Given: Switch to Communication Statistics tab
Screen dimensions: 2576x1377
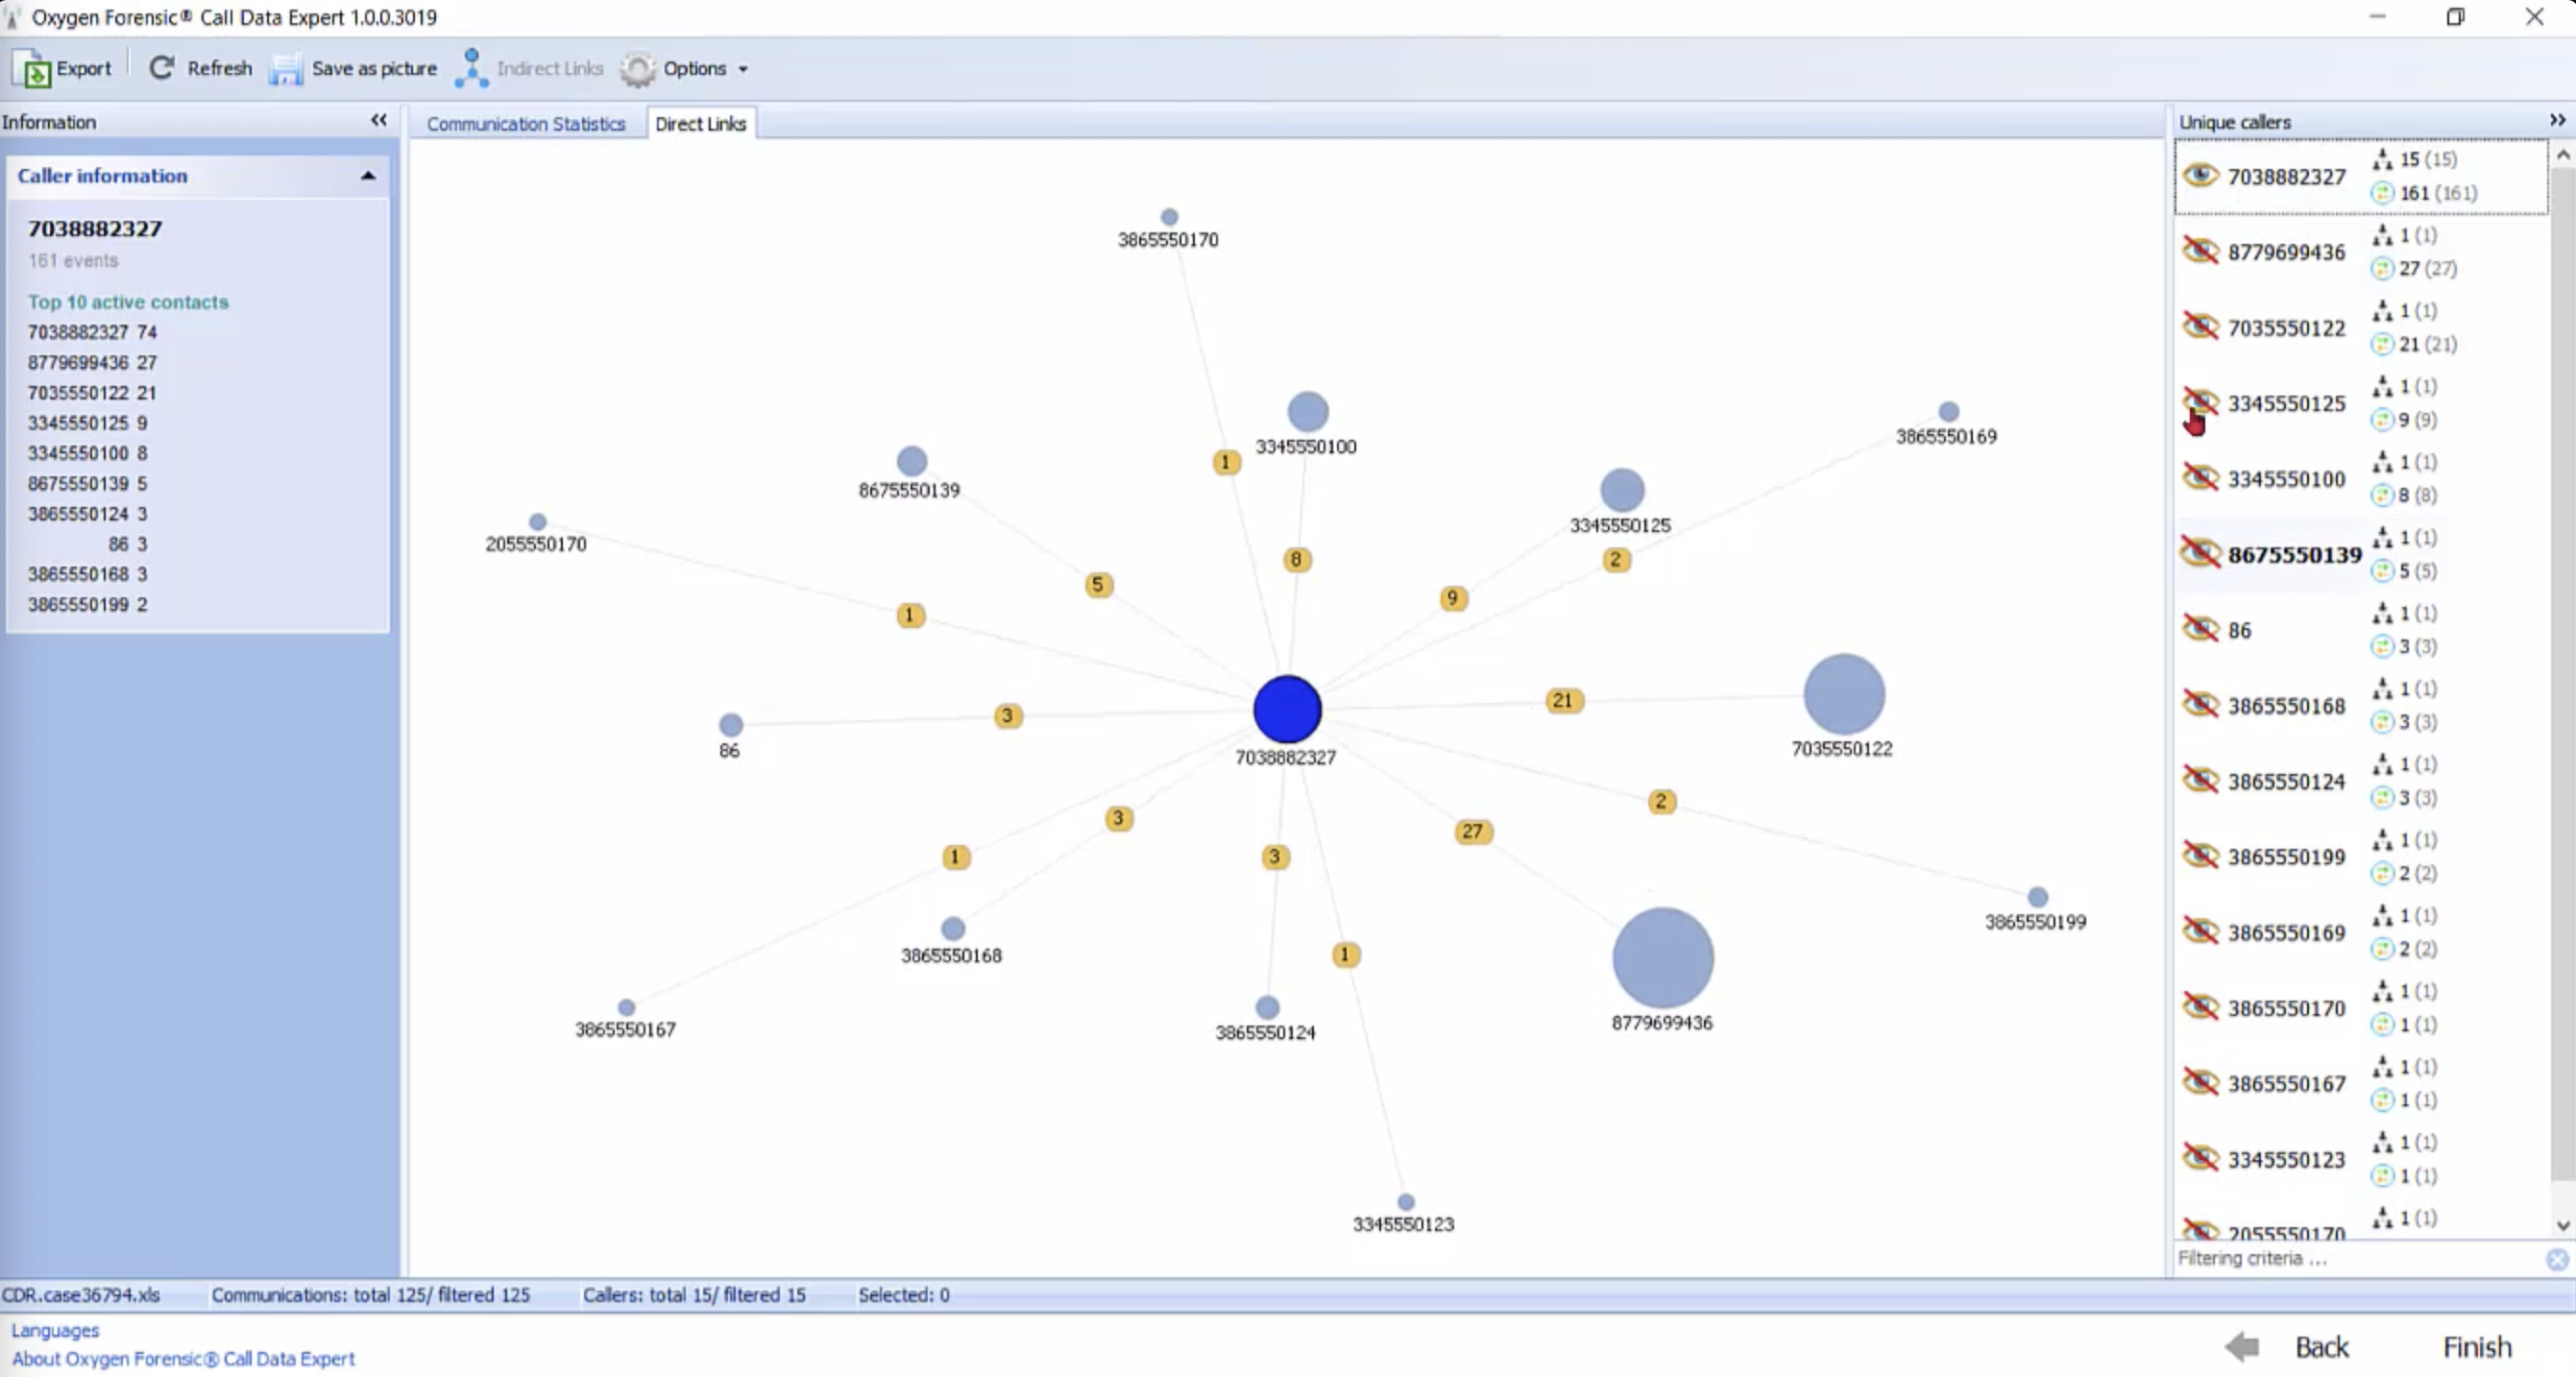Looking at the screenshot, I should [x=526, y=124].
